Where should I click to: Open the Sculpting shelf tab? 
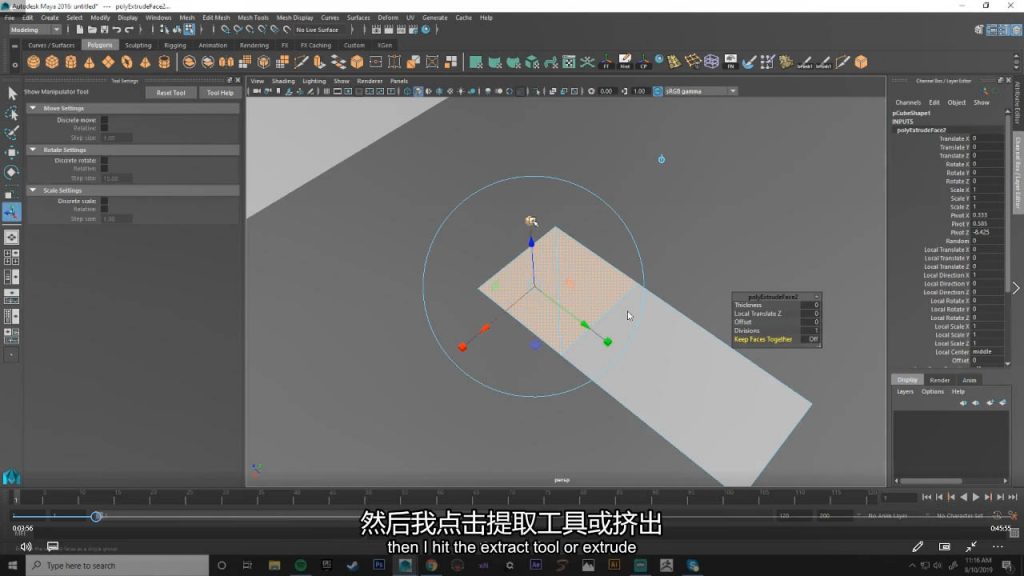[x=138, y=45]
